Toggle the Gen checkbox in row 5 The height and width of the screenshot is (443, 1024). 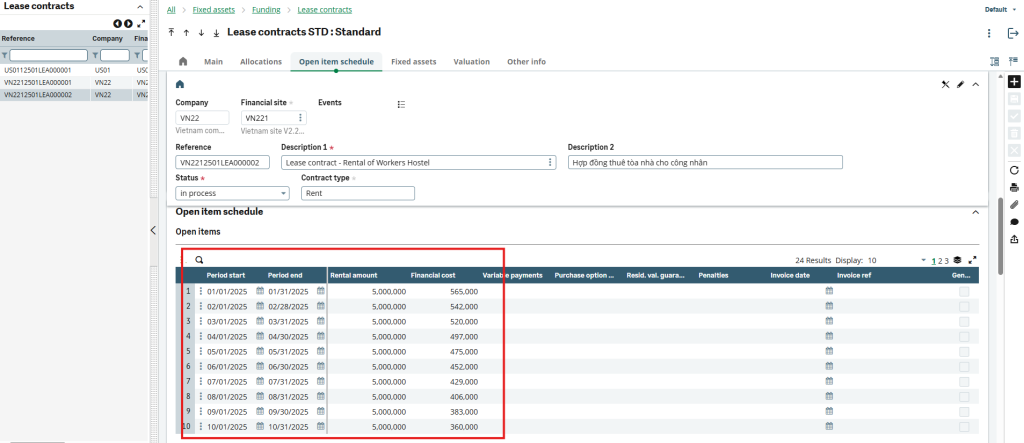click(x=964, y=351)
